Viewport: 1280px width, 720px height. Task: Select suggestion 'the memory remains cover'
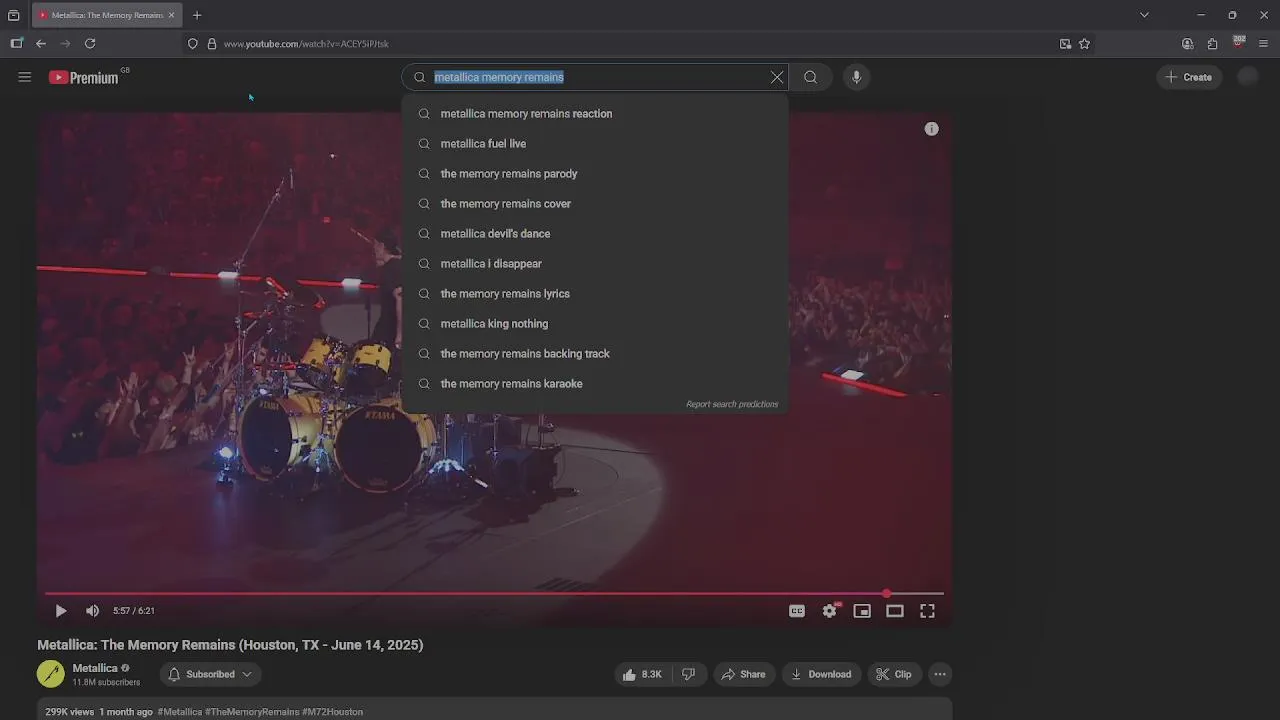click(x=595, y=204)
